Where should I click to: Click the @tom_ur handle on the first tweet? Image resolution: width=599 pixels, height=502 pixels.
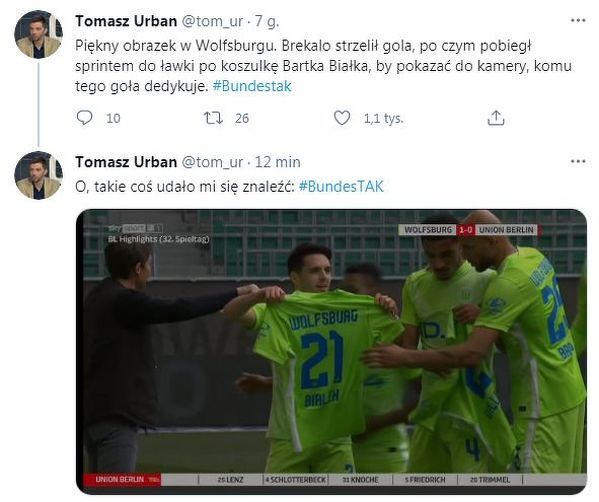tap(212, 22)
